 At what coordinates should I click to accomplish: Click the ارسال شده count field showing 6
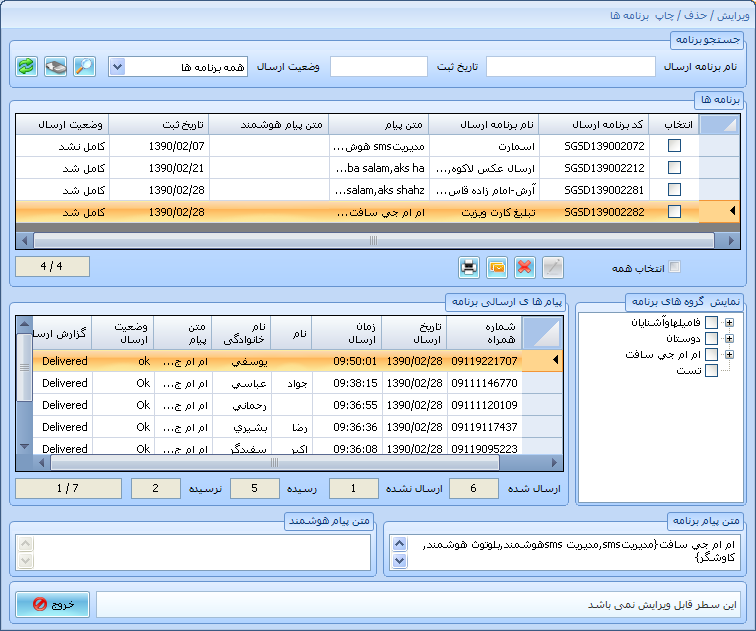tap(473, 488)
